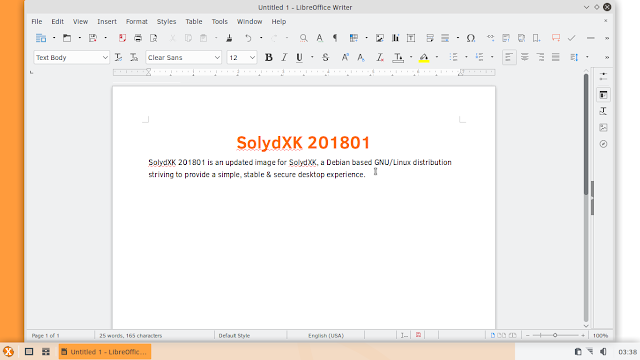This screenshot has height=360, width=640.
Task: Expand the highlighting color dropdown arrow
Action: point(437,58)
